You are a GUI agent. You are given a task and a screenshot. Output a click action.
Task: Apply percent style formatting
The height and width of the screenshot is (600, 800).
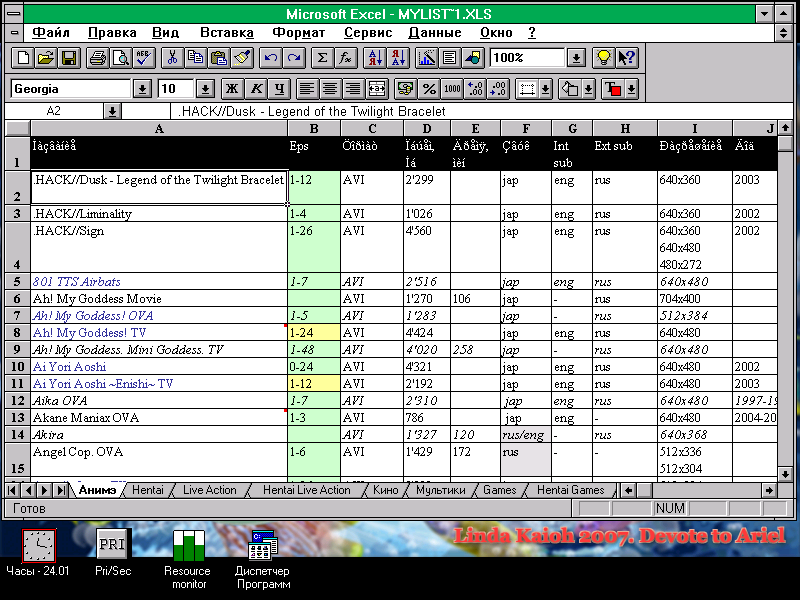click(x=429, y=89)
